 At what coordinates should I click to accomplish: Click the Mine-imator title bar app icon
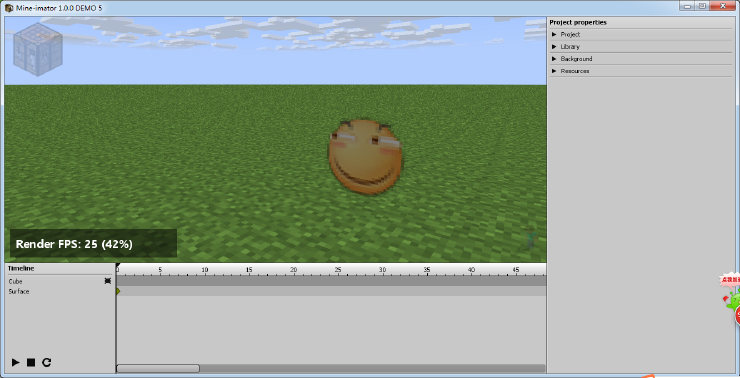(9, 8)
